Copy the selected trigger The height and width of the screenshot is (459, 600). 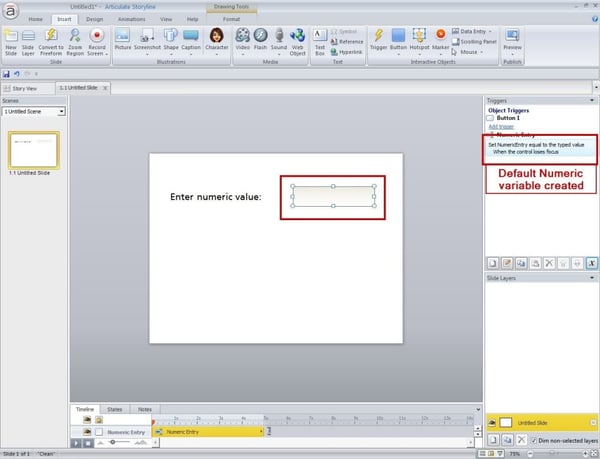point(521,263)
